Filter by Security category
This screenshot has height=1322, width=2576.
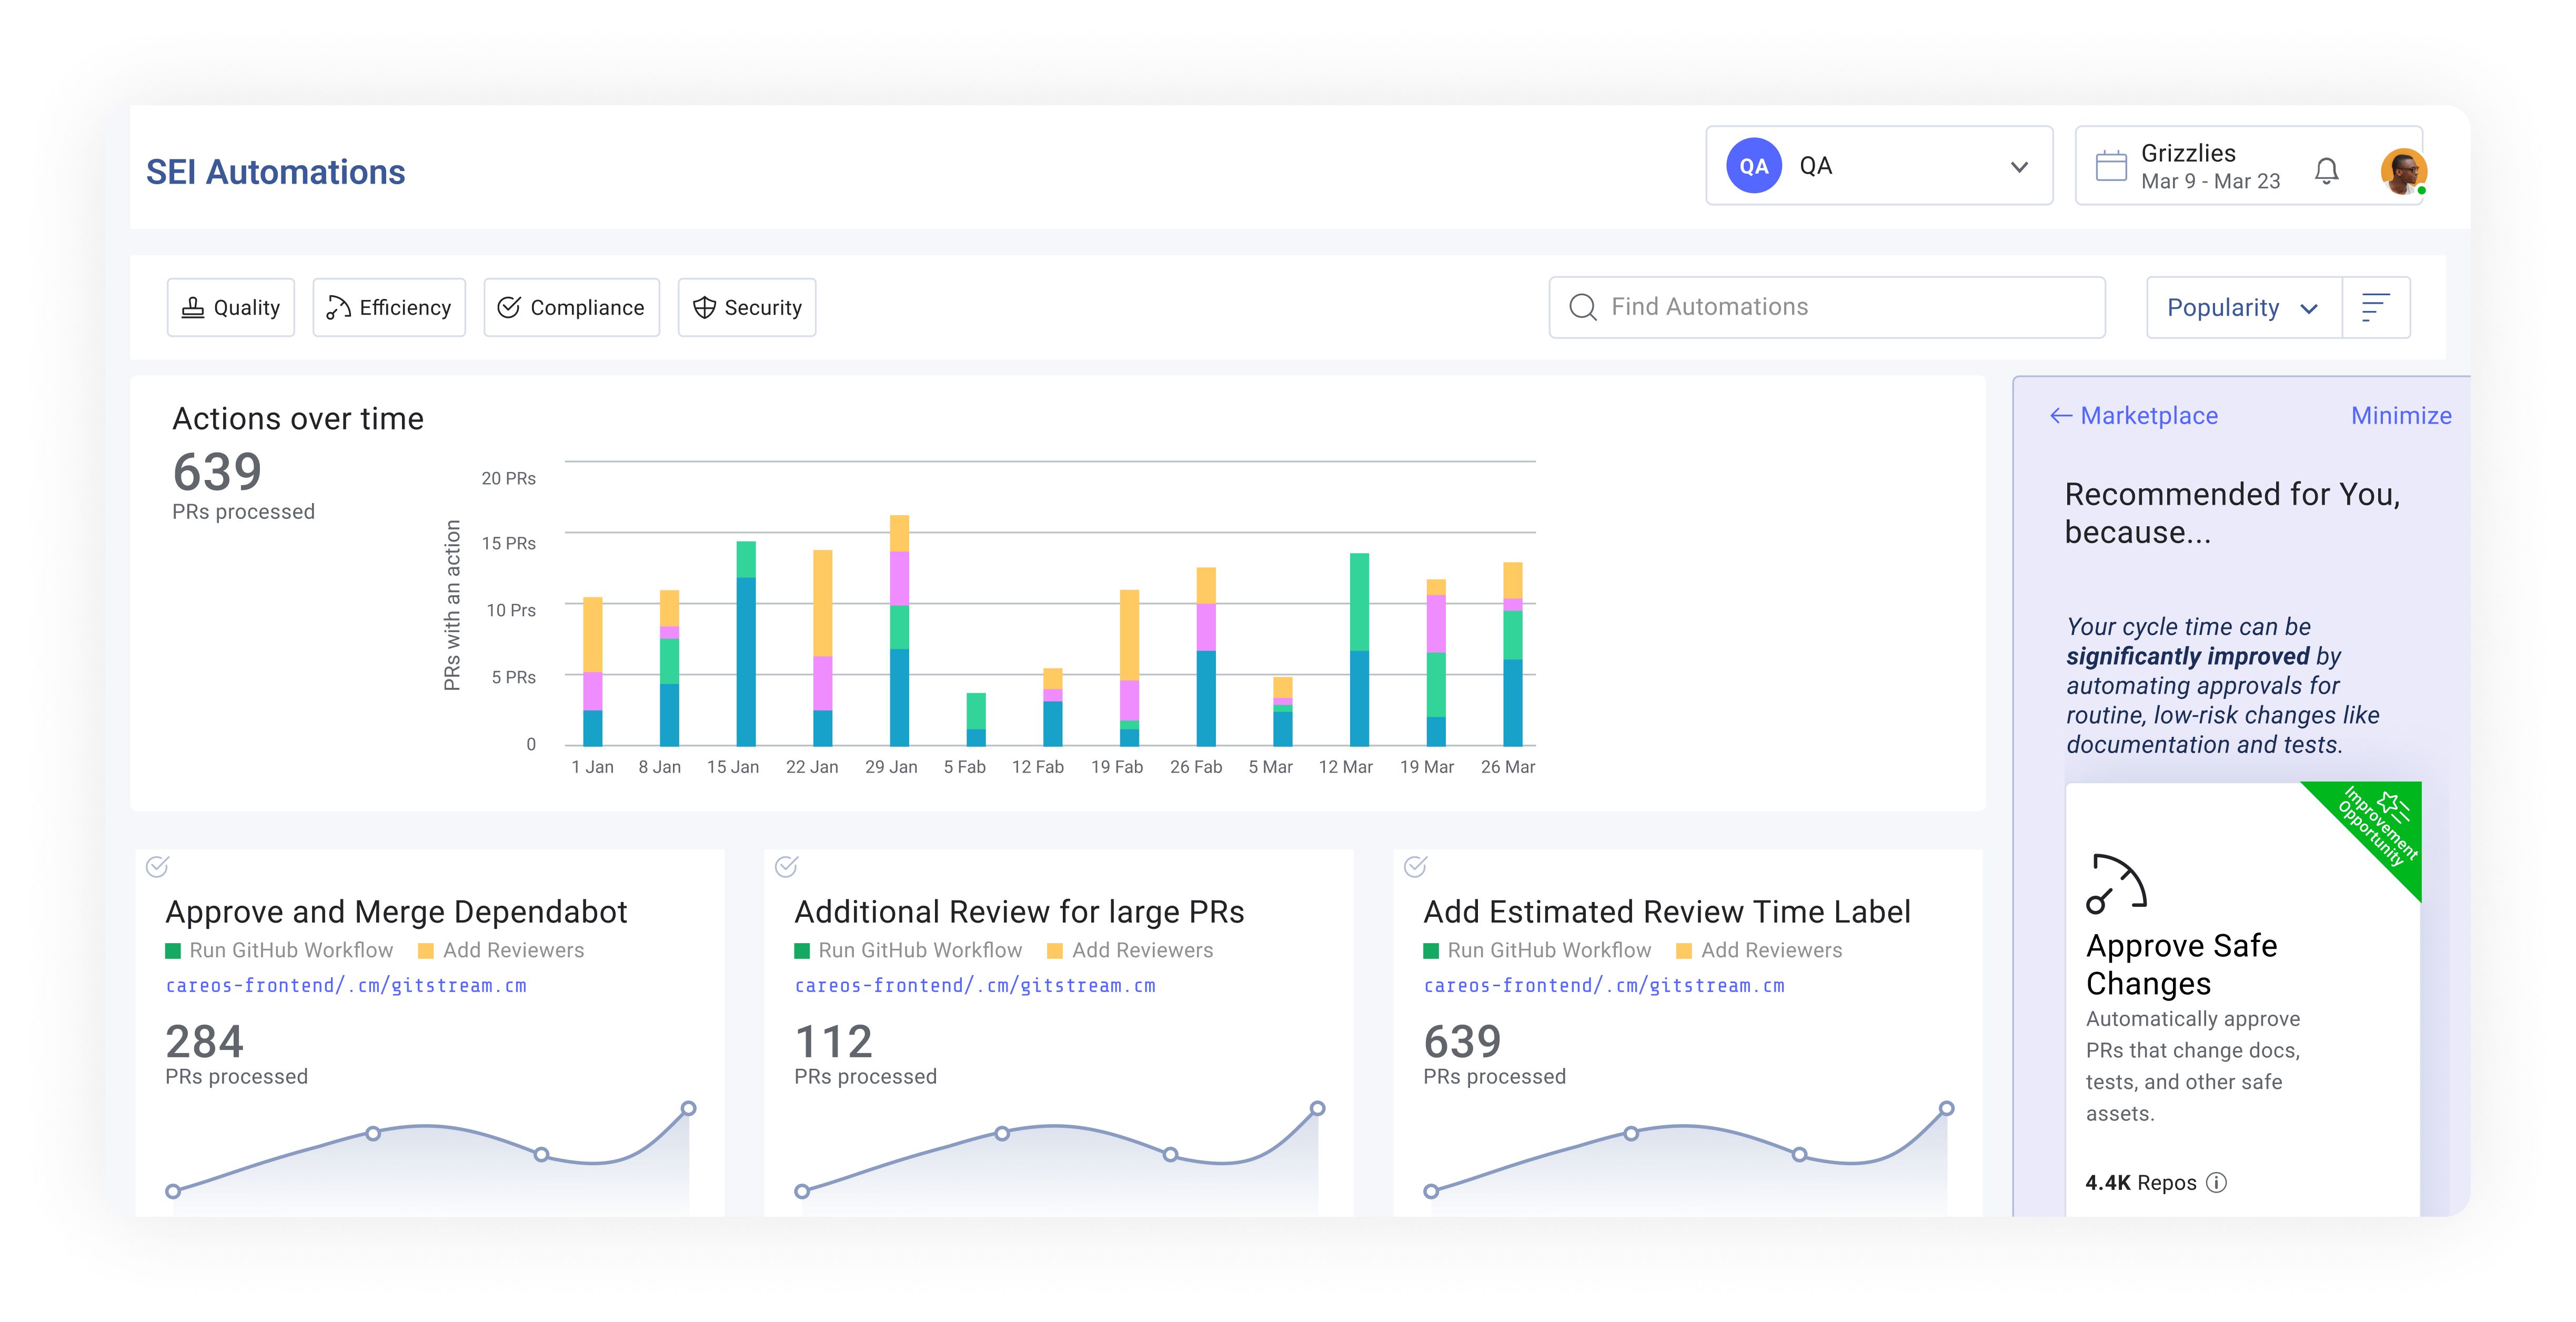tap(747, 308)
